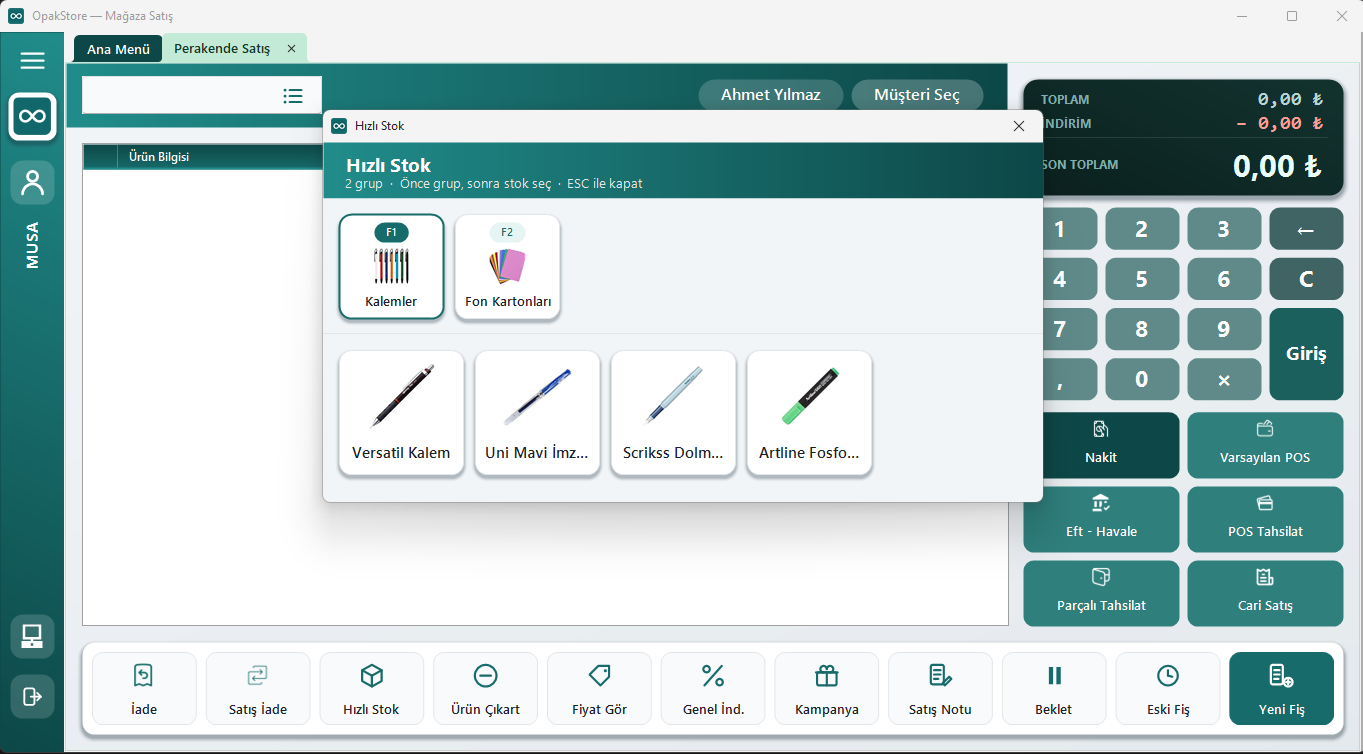This screenshot has width=1363, height=754.
Task: Click the numpad Giriş enter key
Action: (1306, 354)
